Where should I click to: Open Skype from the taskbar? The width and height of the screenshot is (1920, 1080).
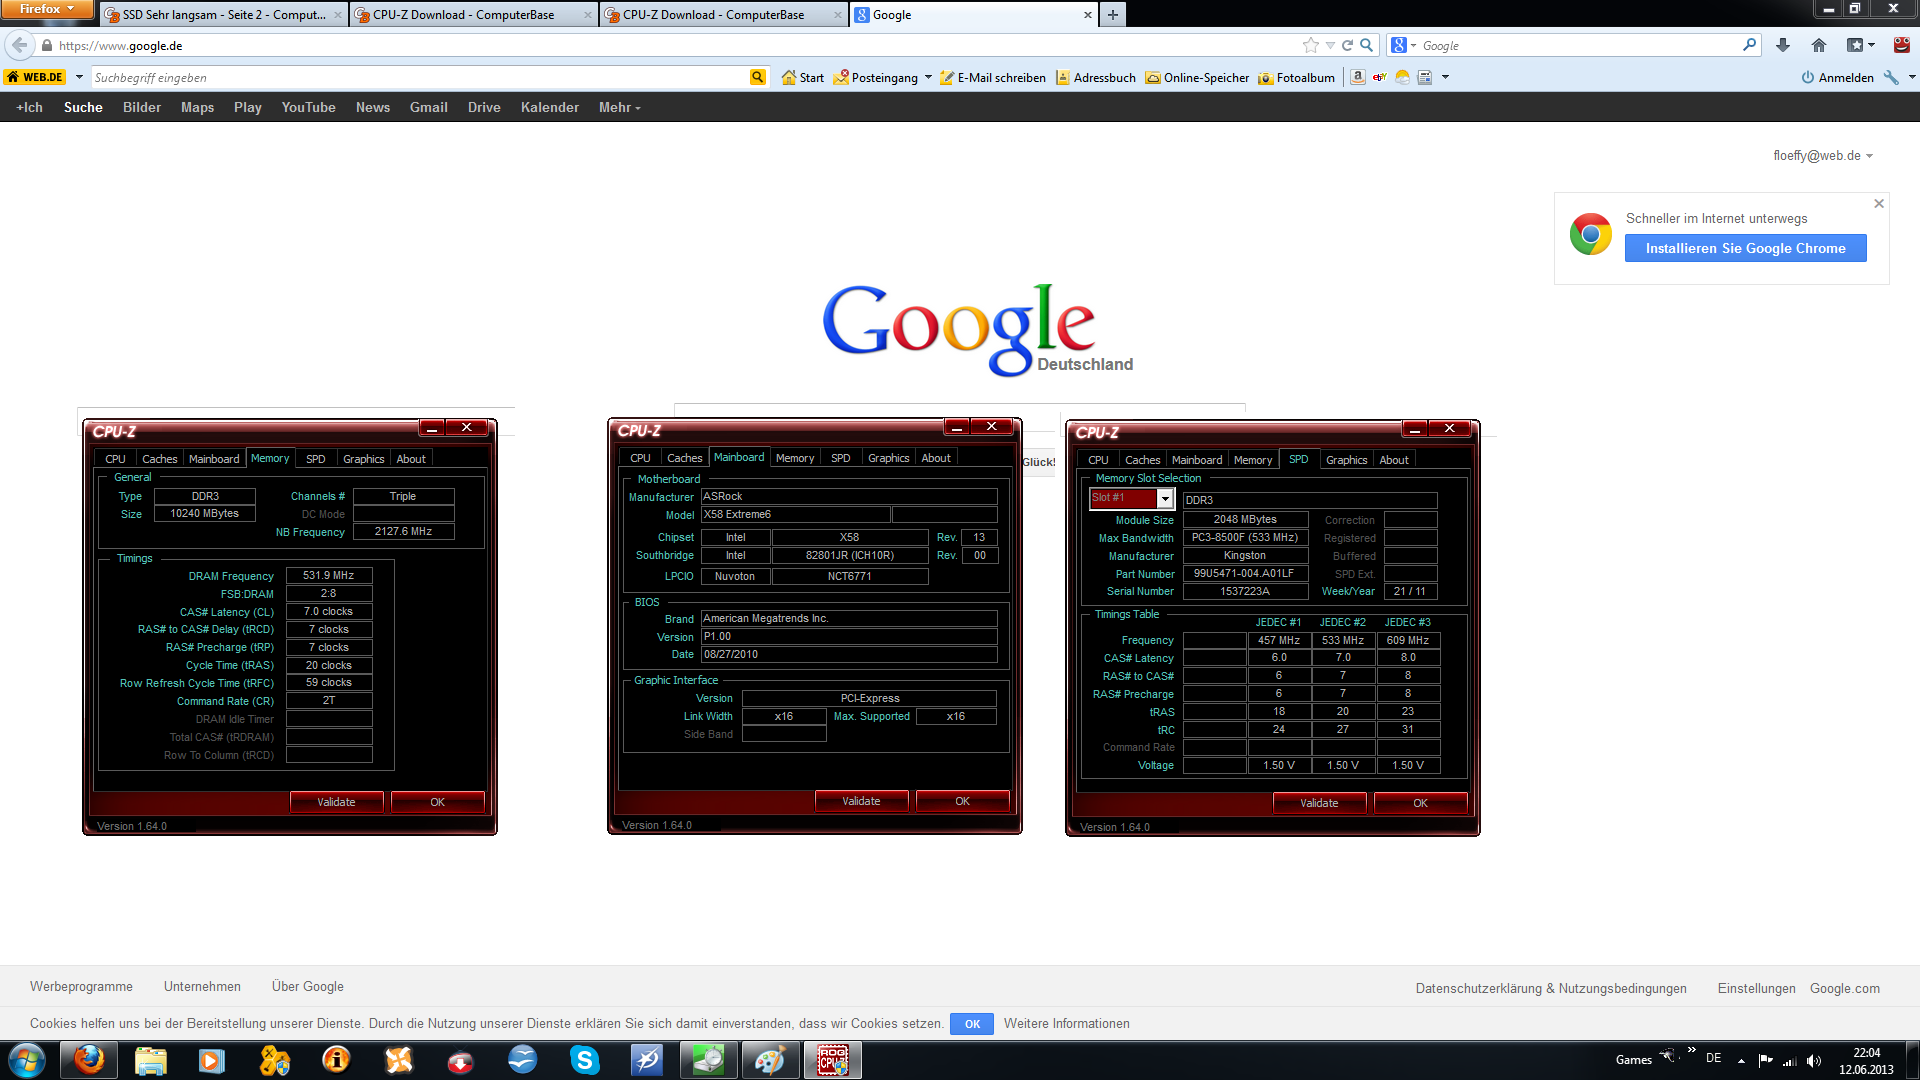point(584,1060)
